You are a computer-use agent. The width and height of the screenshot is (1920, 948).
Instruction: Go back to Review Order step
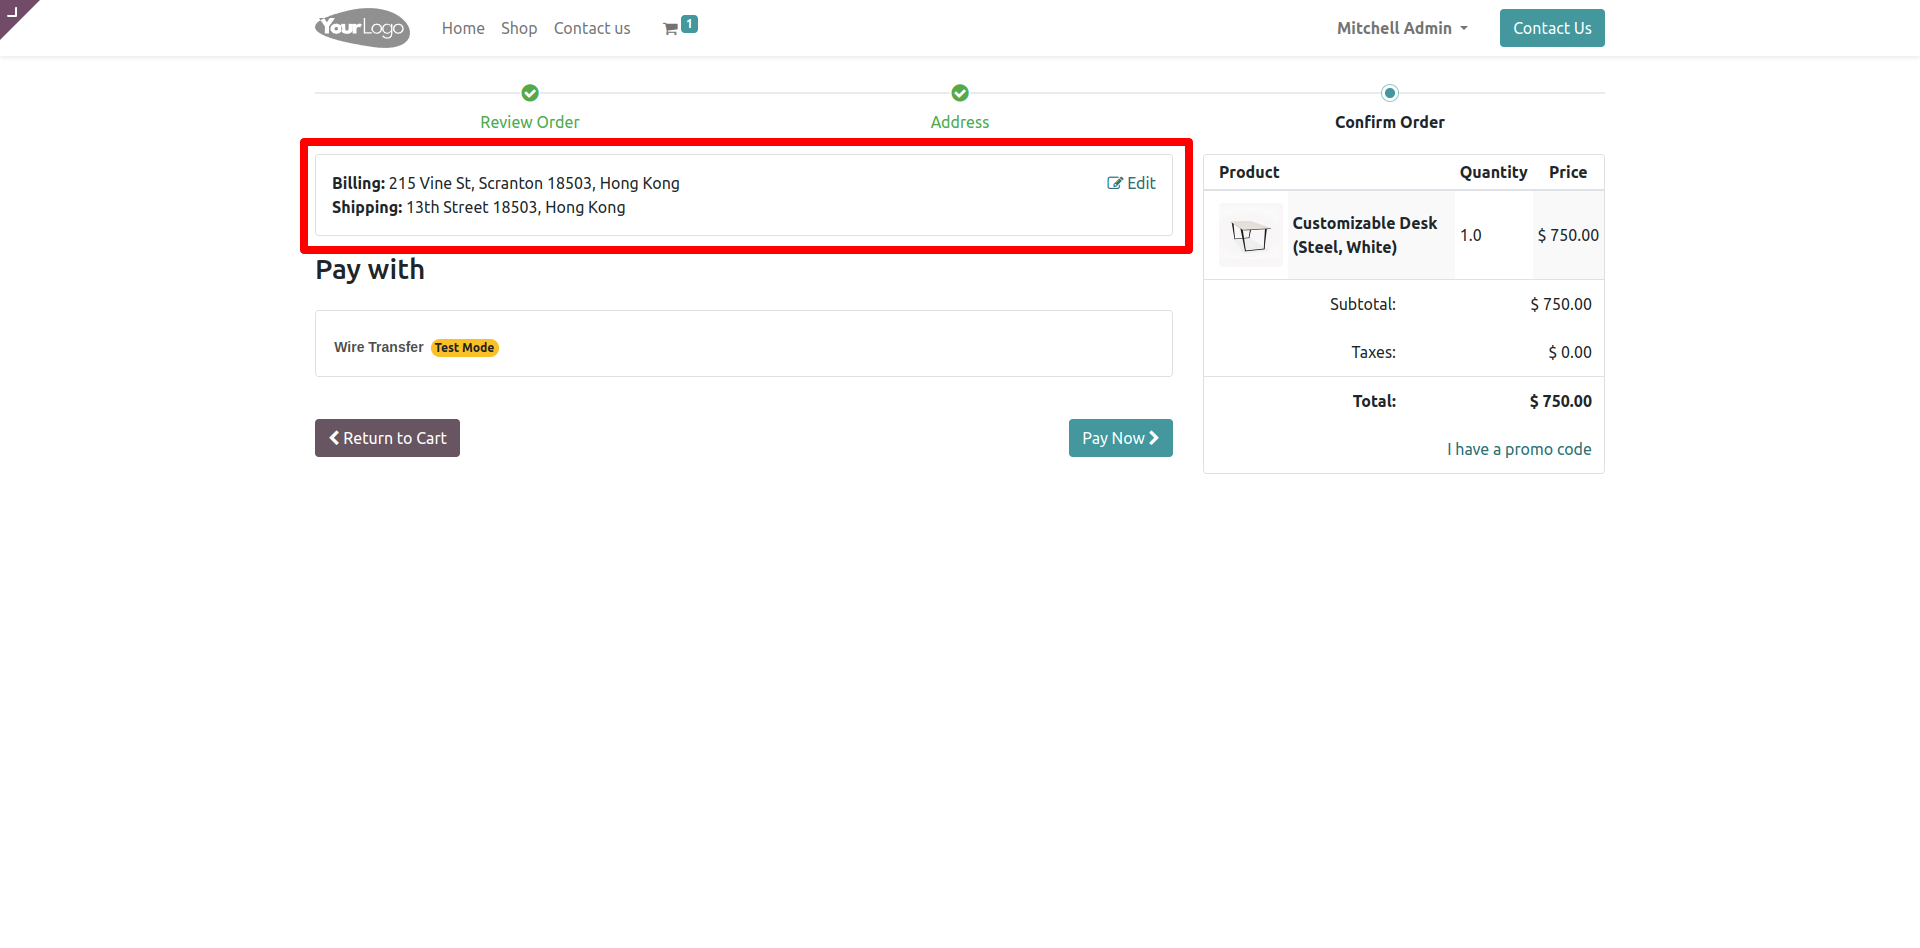[530, 122]
